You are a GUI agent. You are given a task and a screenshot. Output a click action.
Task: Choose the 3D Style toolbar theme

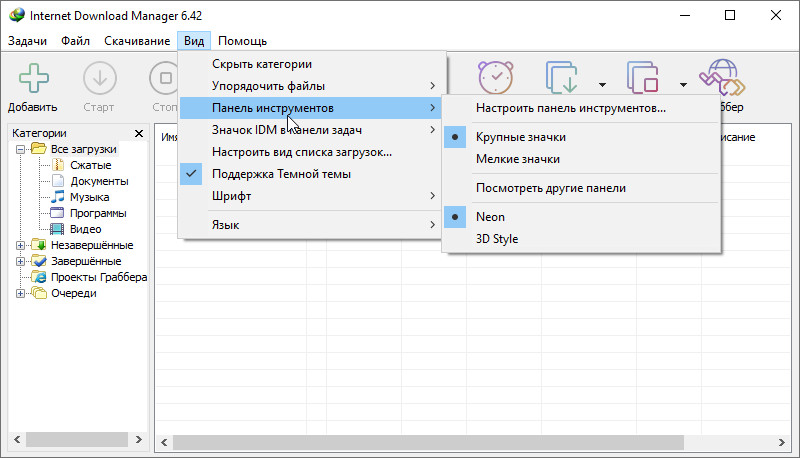pos(497,239)
